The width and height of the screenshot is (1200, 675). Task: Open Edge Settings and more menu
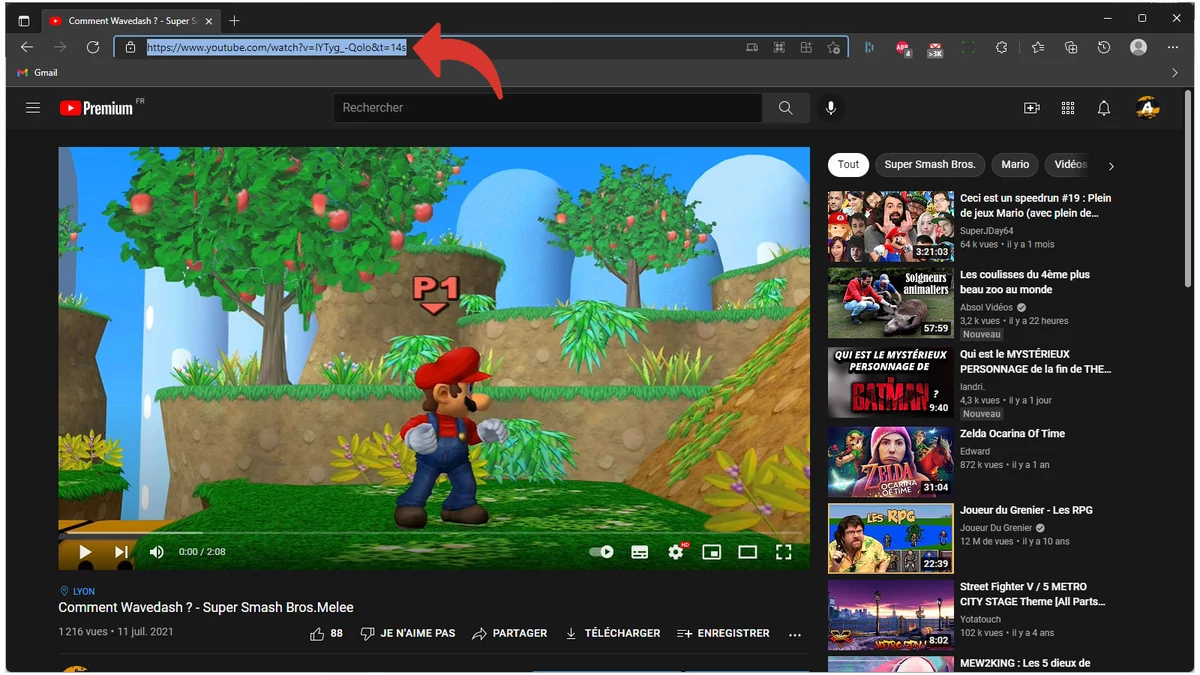(1173, 47)
